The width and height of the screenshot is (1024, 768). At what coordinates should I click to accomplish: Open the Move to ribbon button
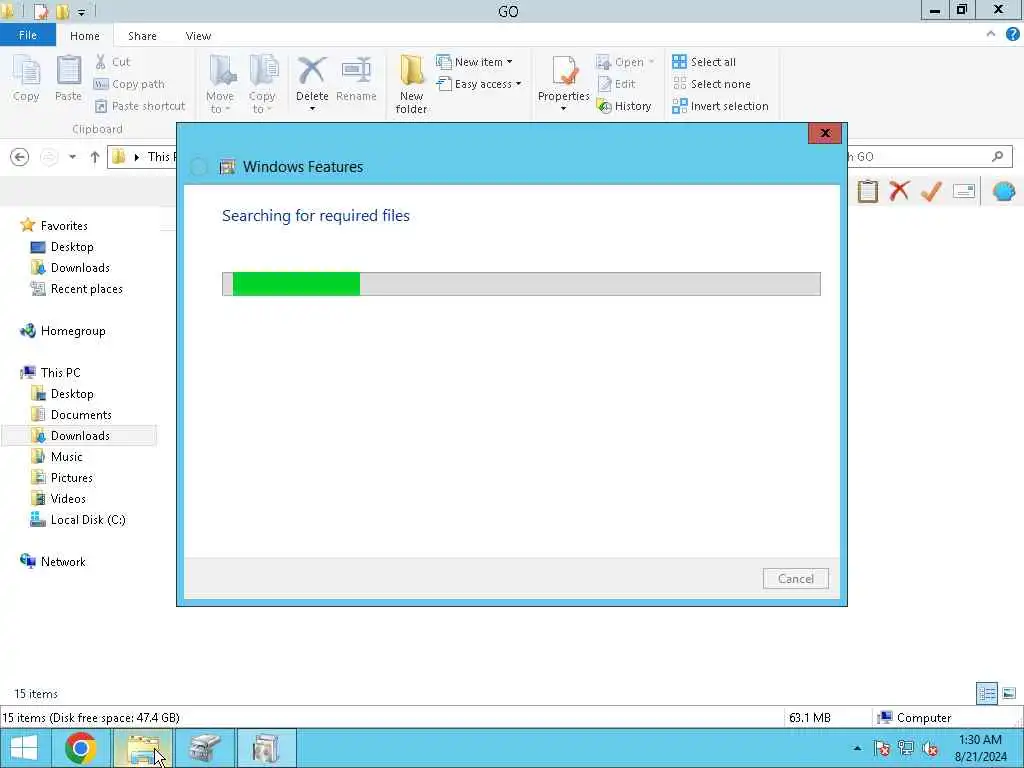click(x=220, y=84)
